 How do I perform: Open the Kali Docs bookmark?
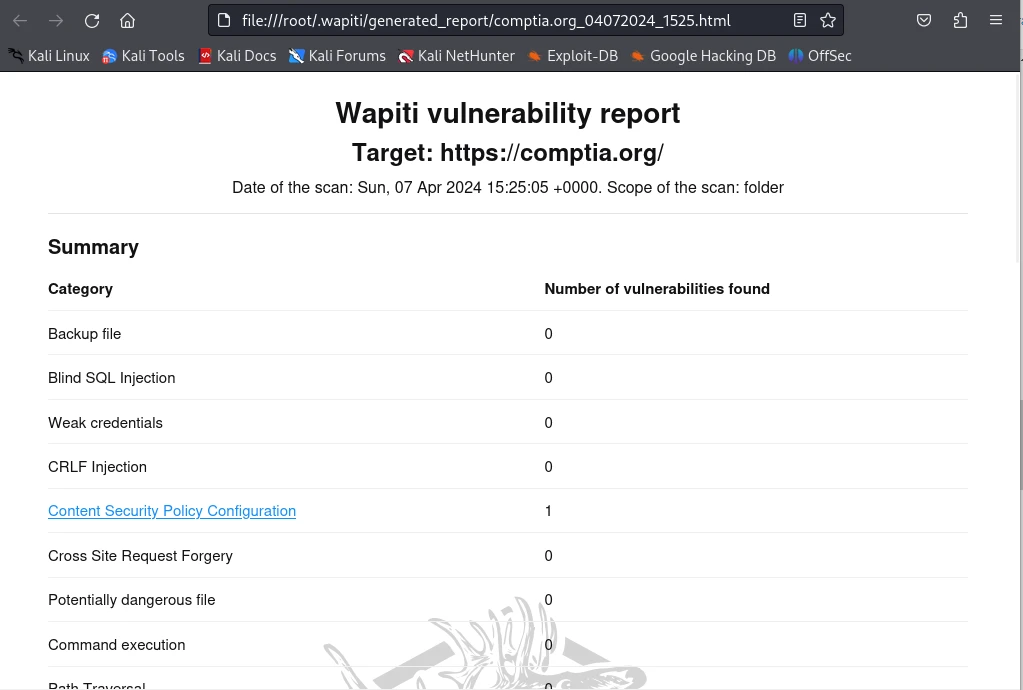click(x=237, y=56)
